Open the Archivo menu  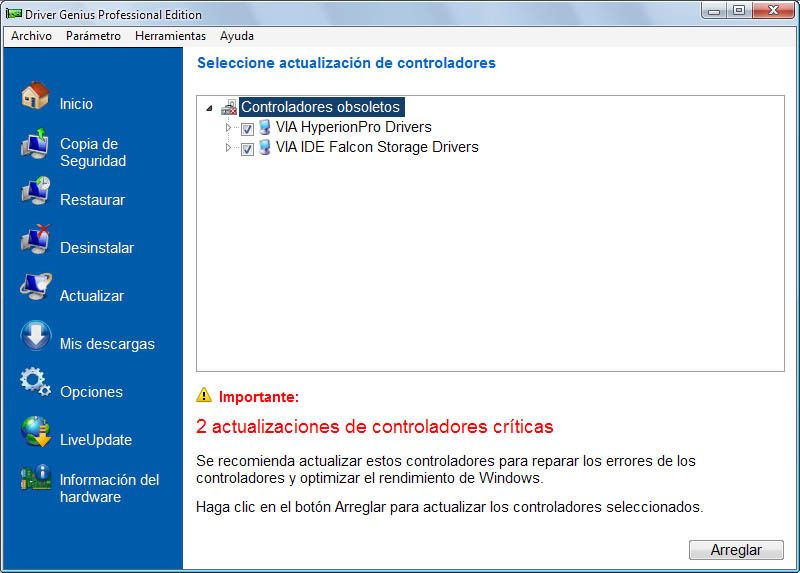pos(31,36)
